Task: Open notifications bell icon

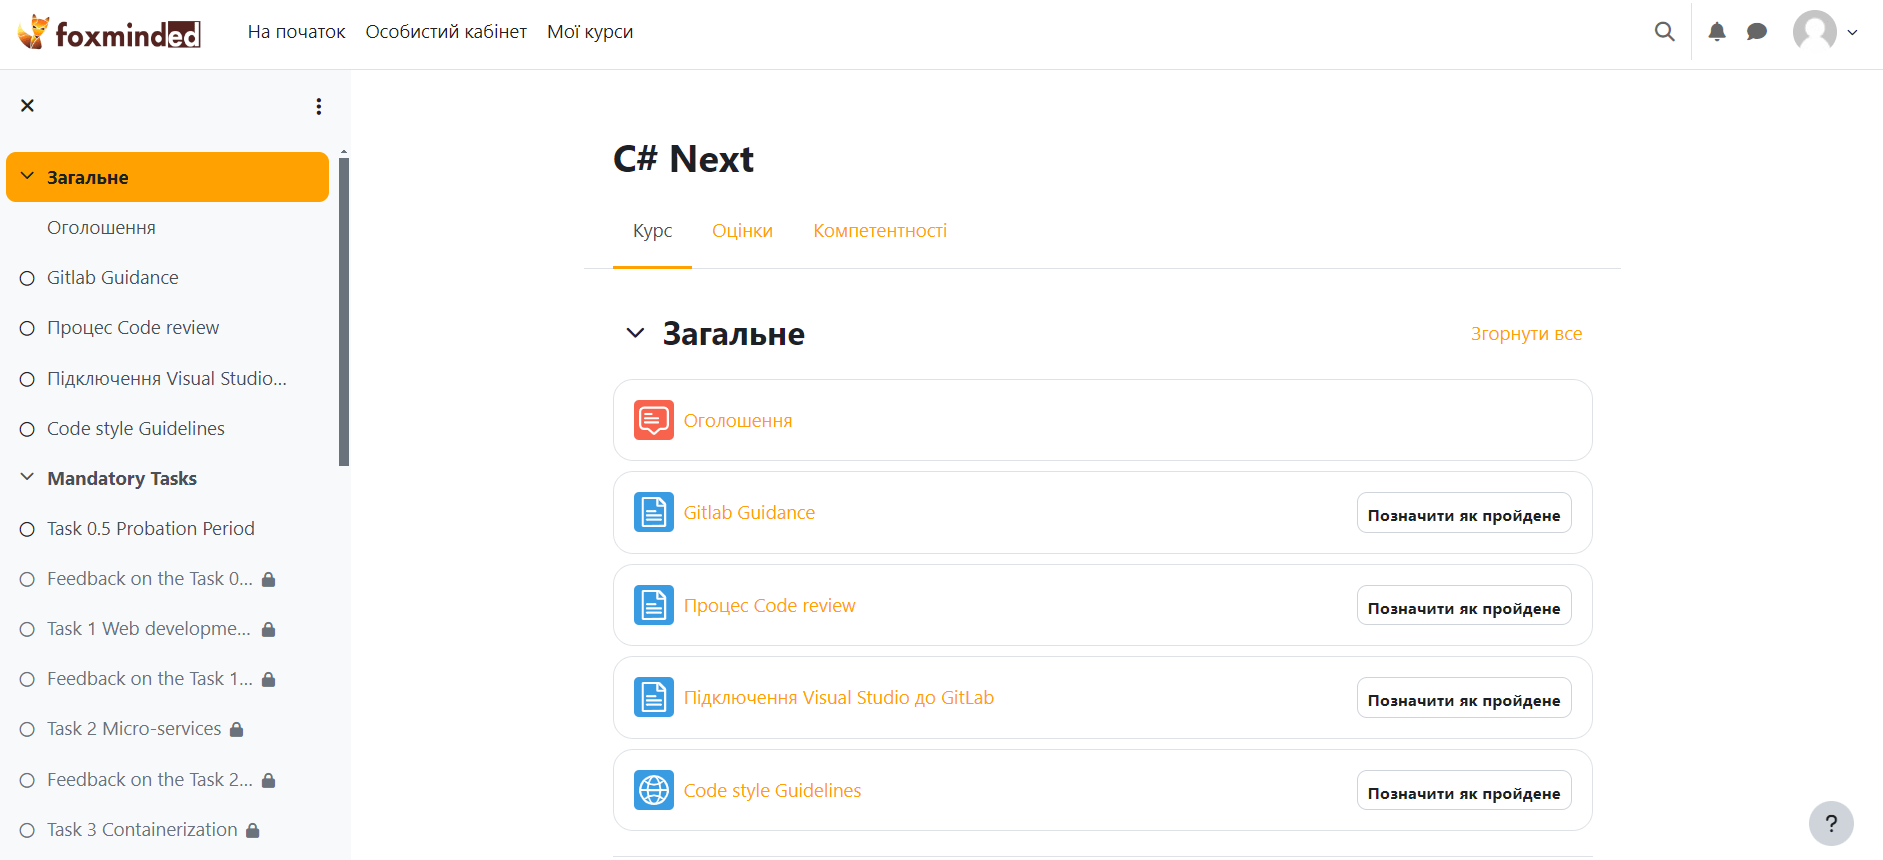Action: (x=1717, y=32)
